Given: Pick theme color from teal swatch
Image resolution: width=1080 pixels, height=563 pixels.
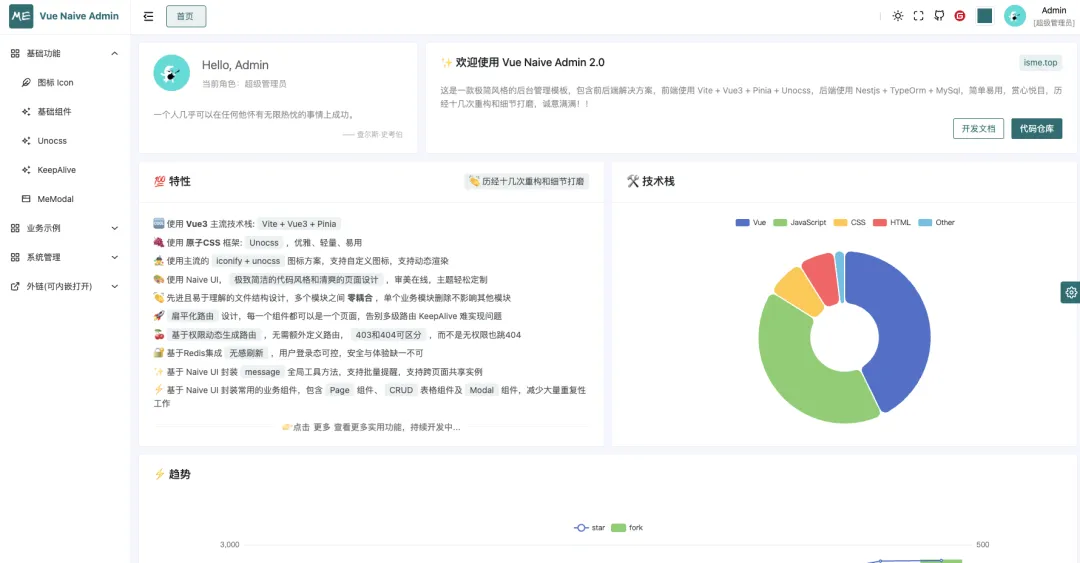Looking at the screenshot, I should 984,16.
